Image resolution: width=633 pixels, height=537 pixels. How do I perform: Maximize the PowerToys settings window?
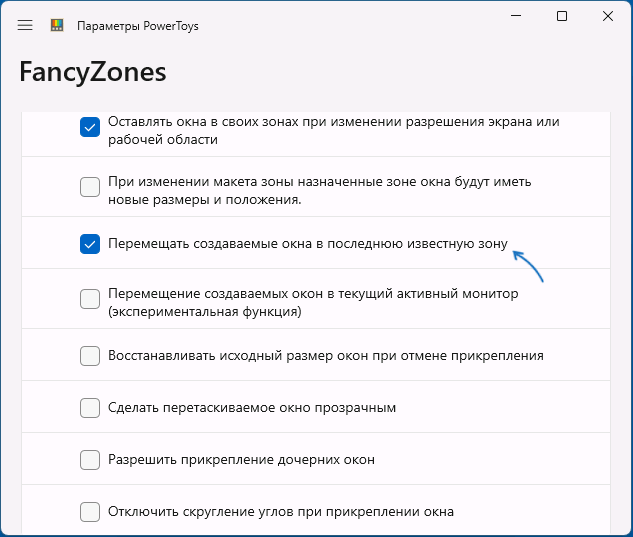coord(562,16)
